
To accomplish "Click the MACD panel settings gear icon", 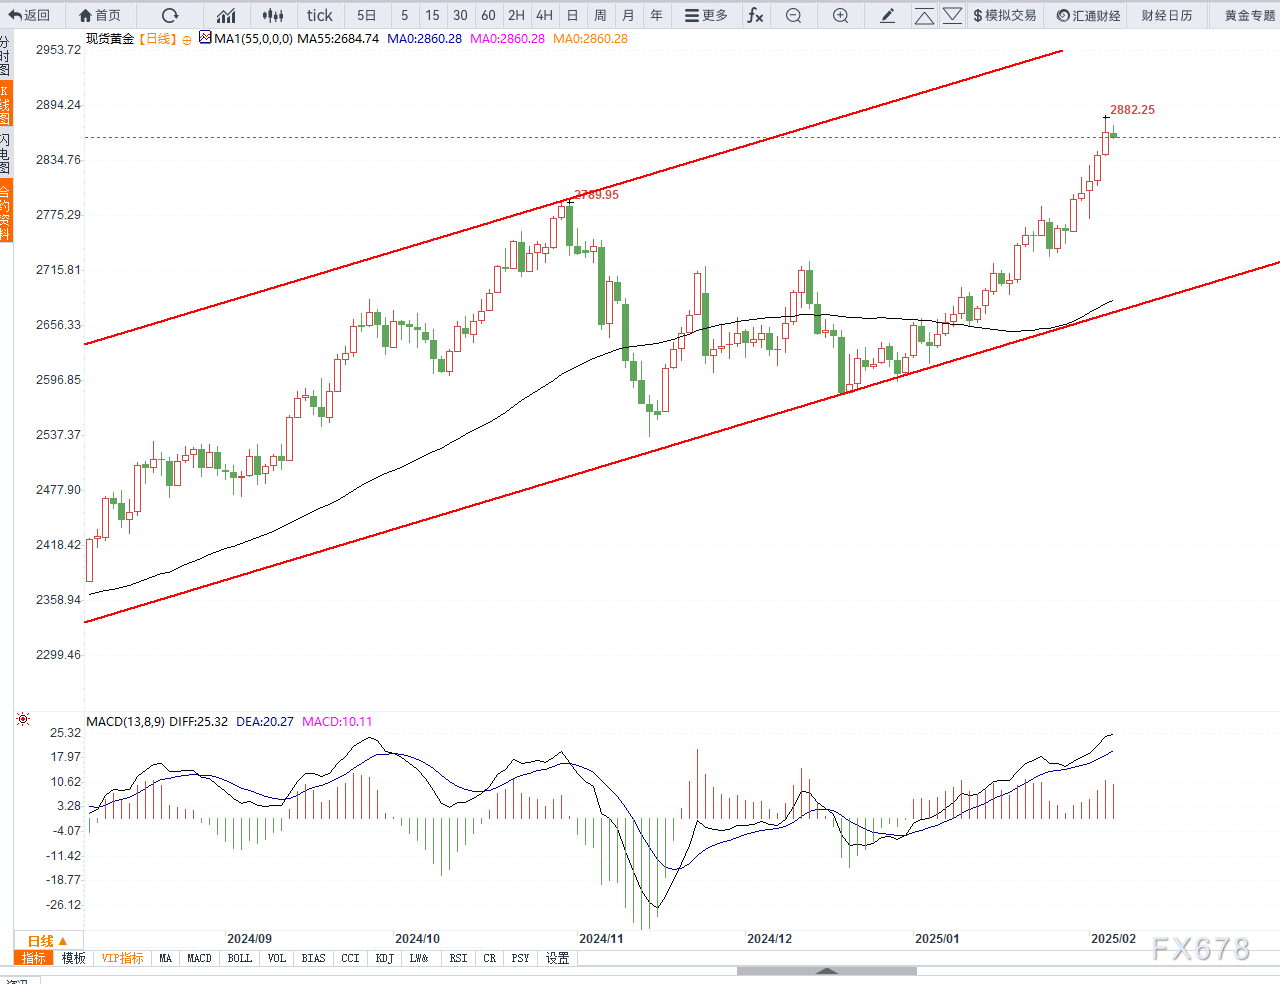I will point(23,719).
